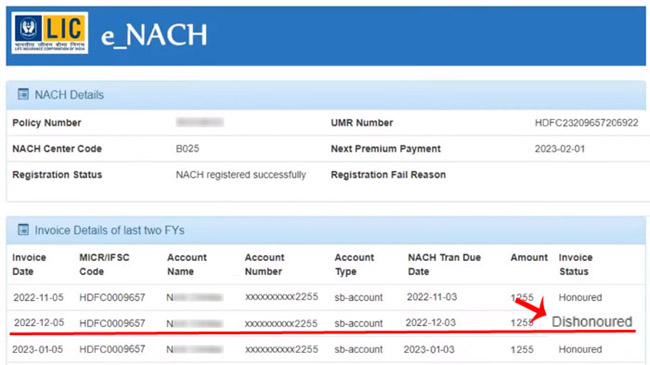Viewport: 650px width, 365px height.
Task: Click the NACH Details panel icon
Action: [23, 94]
